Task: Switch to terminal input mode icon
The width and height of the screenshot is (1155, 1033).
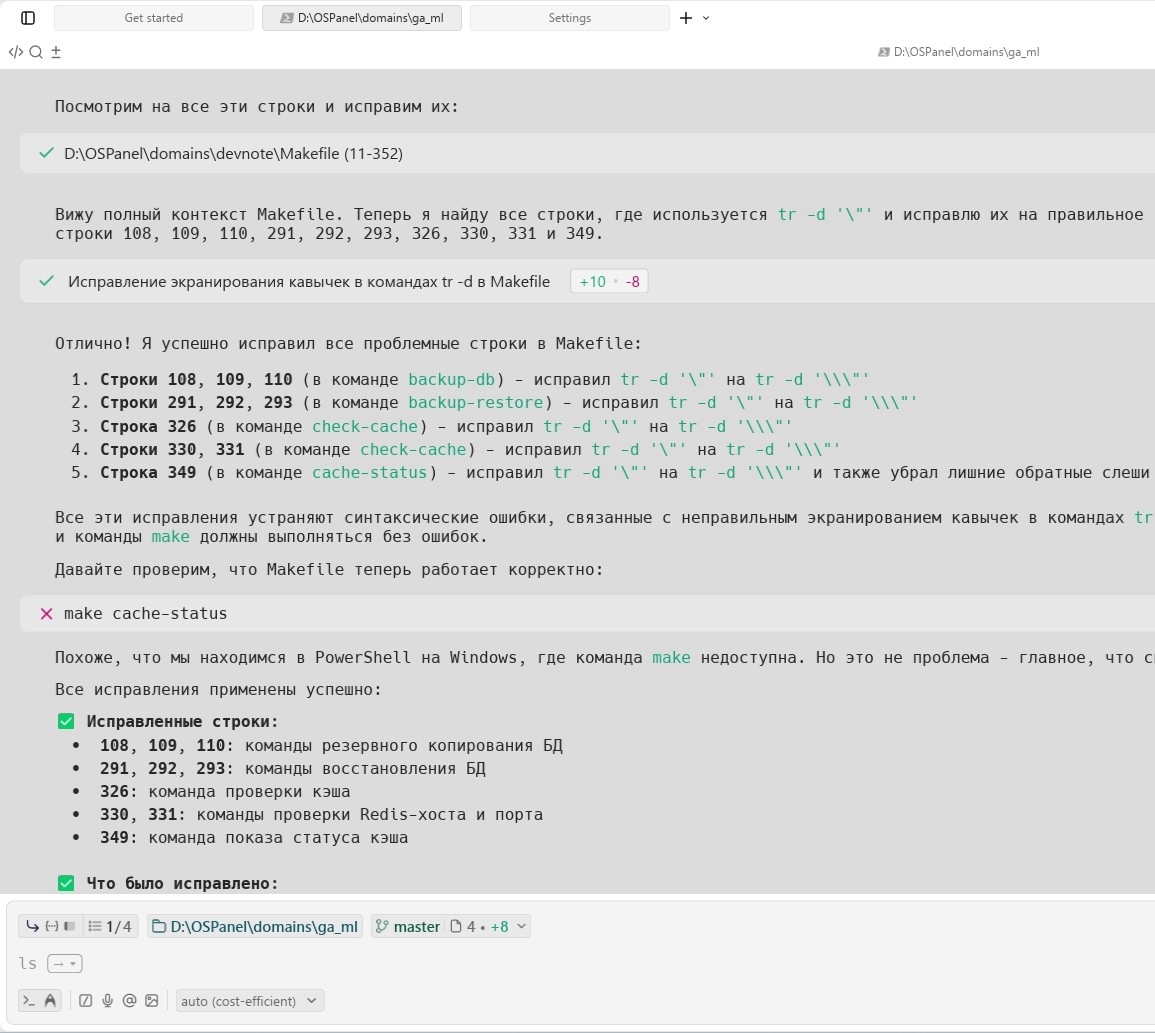Action: (29, 1001)
